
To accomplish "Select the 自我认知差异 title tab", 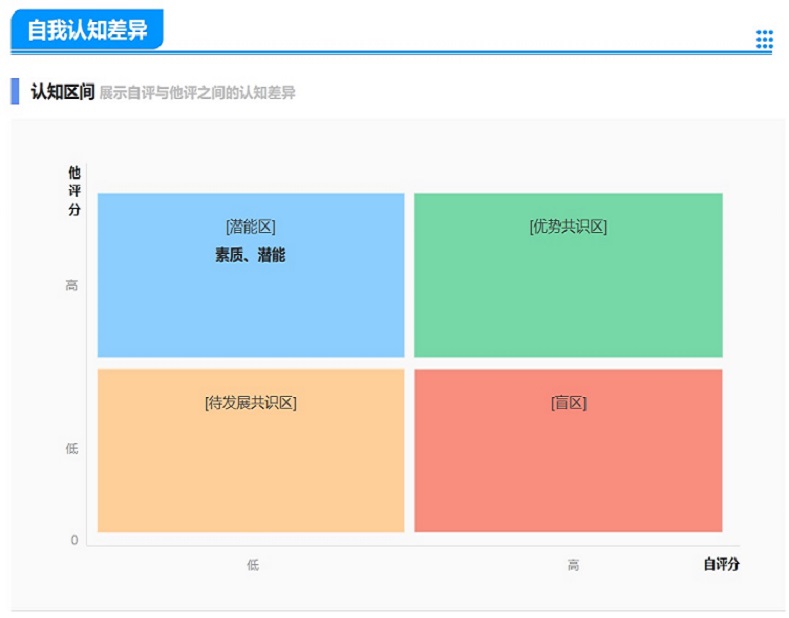I will pyautogui.click(x=87, y=30).
